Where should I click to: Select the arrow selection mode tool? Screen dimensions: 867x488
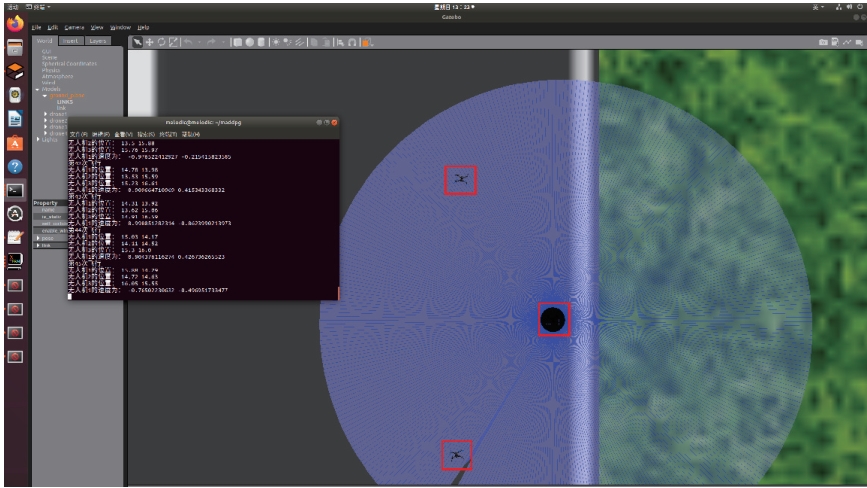(137, 42)
